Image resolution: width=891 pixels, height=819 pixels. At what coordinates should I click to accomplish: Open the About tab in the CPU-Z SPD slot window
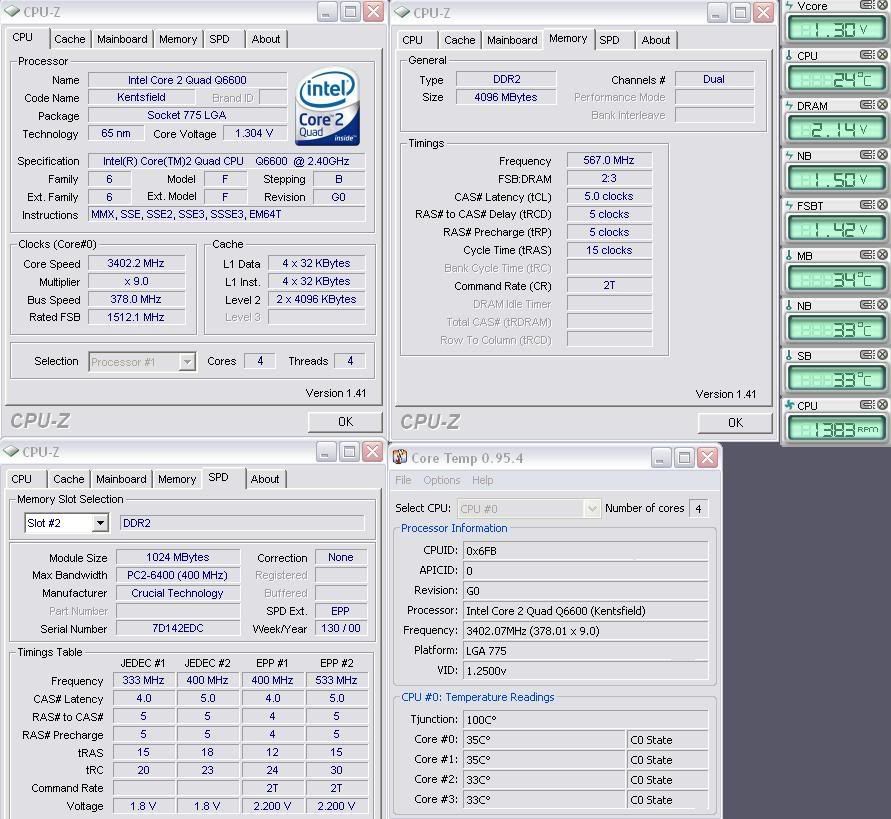point(265,479)
